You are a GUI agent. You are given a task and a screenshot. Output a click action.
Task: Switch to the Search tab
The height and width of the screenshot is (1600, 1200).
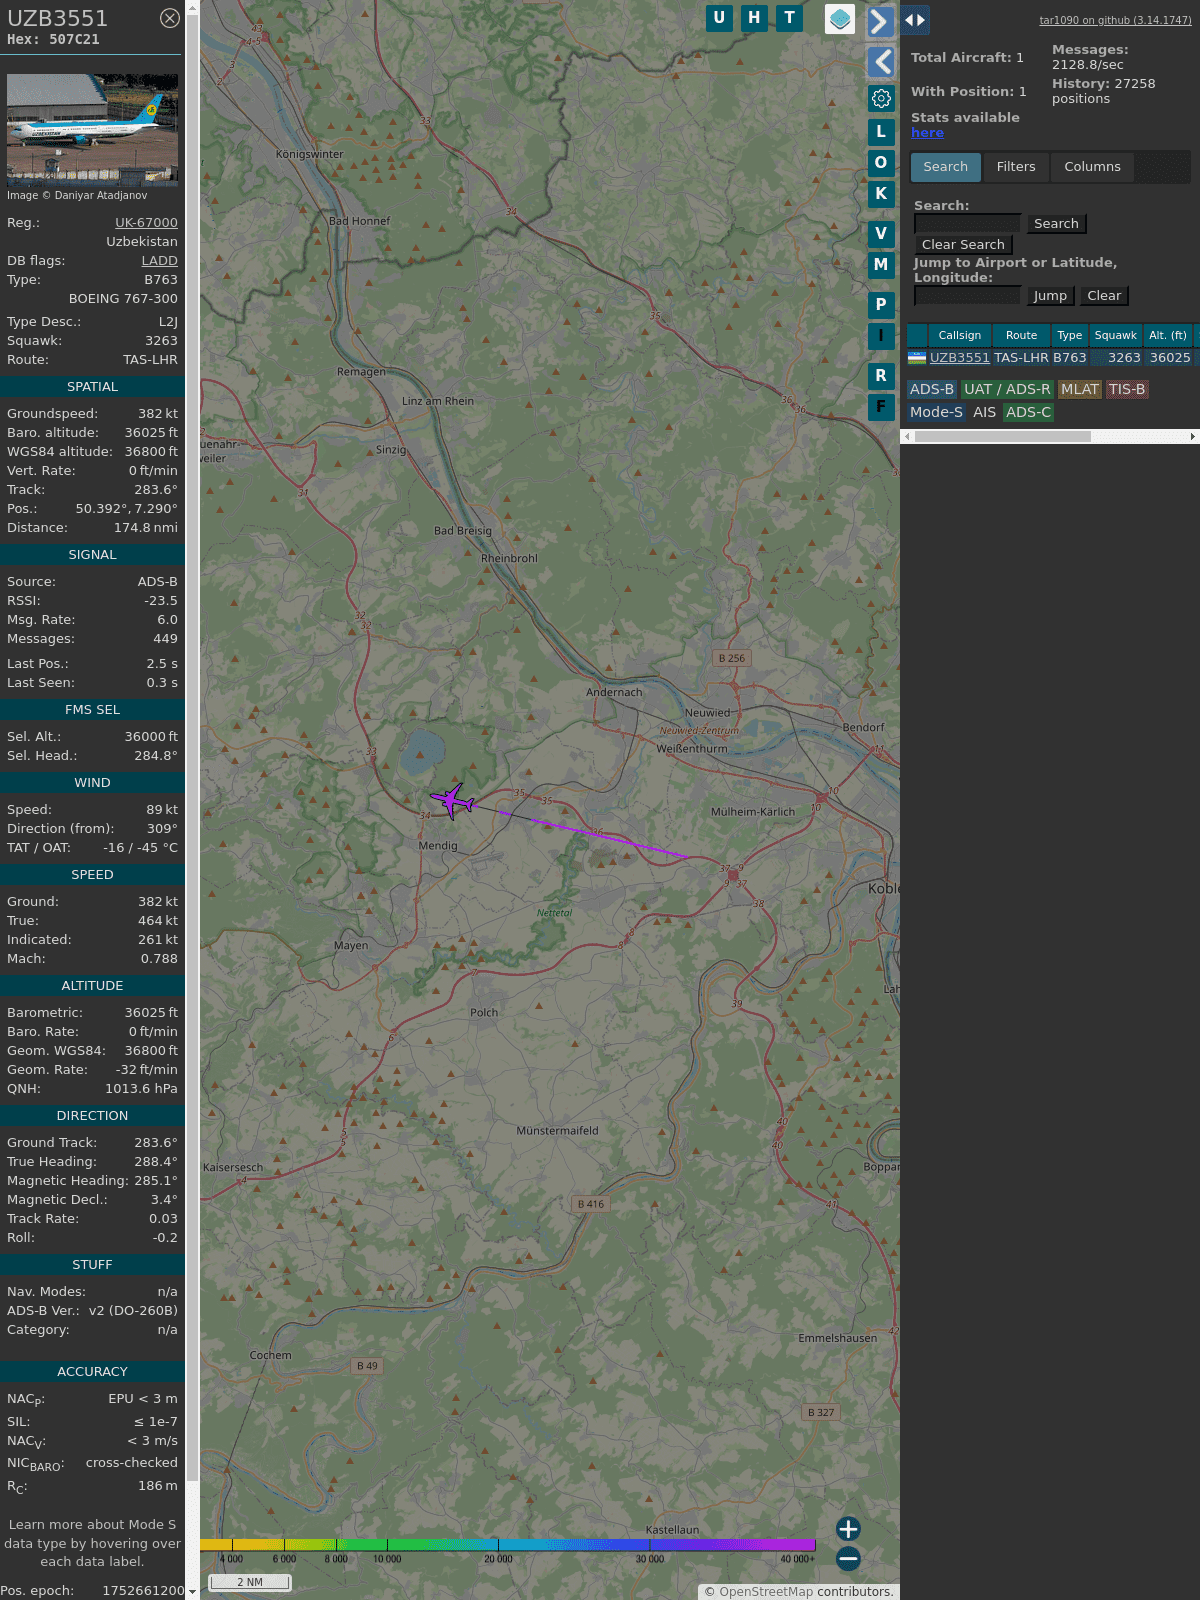tap(945, 167)
